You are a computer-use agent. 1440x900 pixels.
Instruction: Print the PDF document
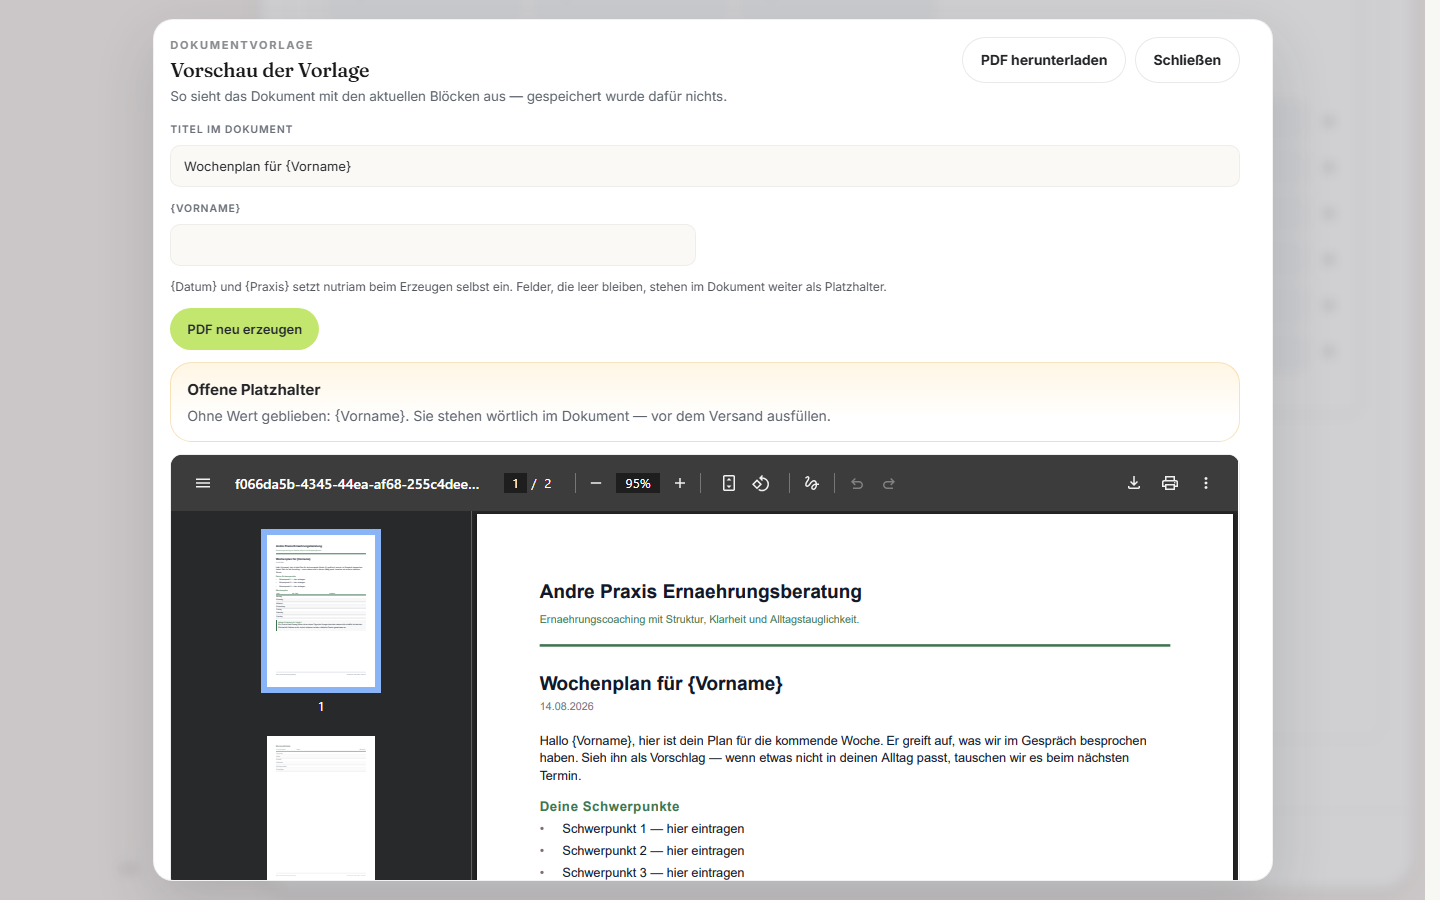pos(1170,483)
